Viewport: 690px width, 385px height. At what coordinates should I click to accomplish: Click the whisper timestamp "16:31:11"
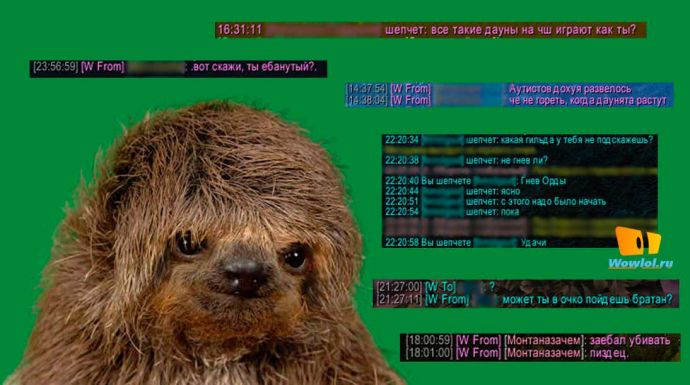239,29
